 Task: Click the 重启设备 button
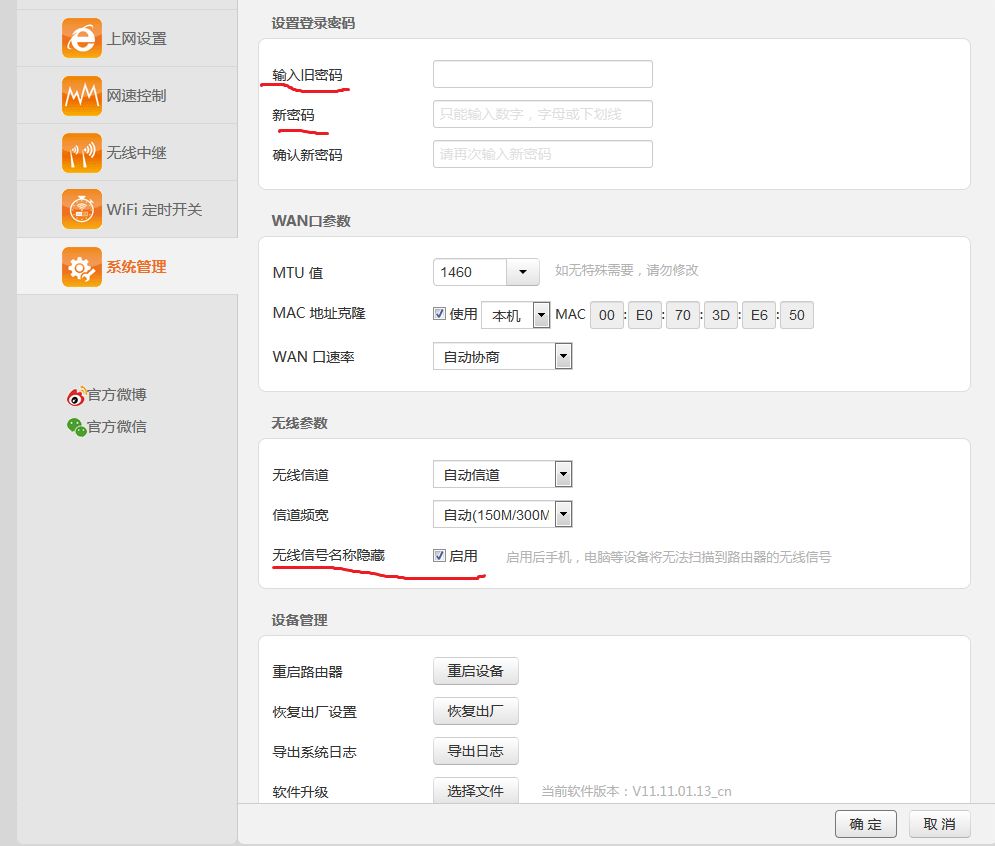[x=475, y=671]
